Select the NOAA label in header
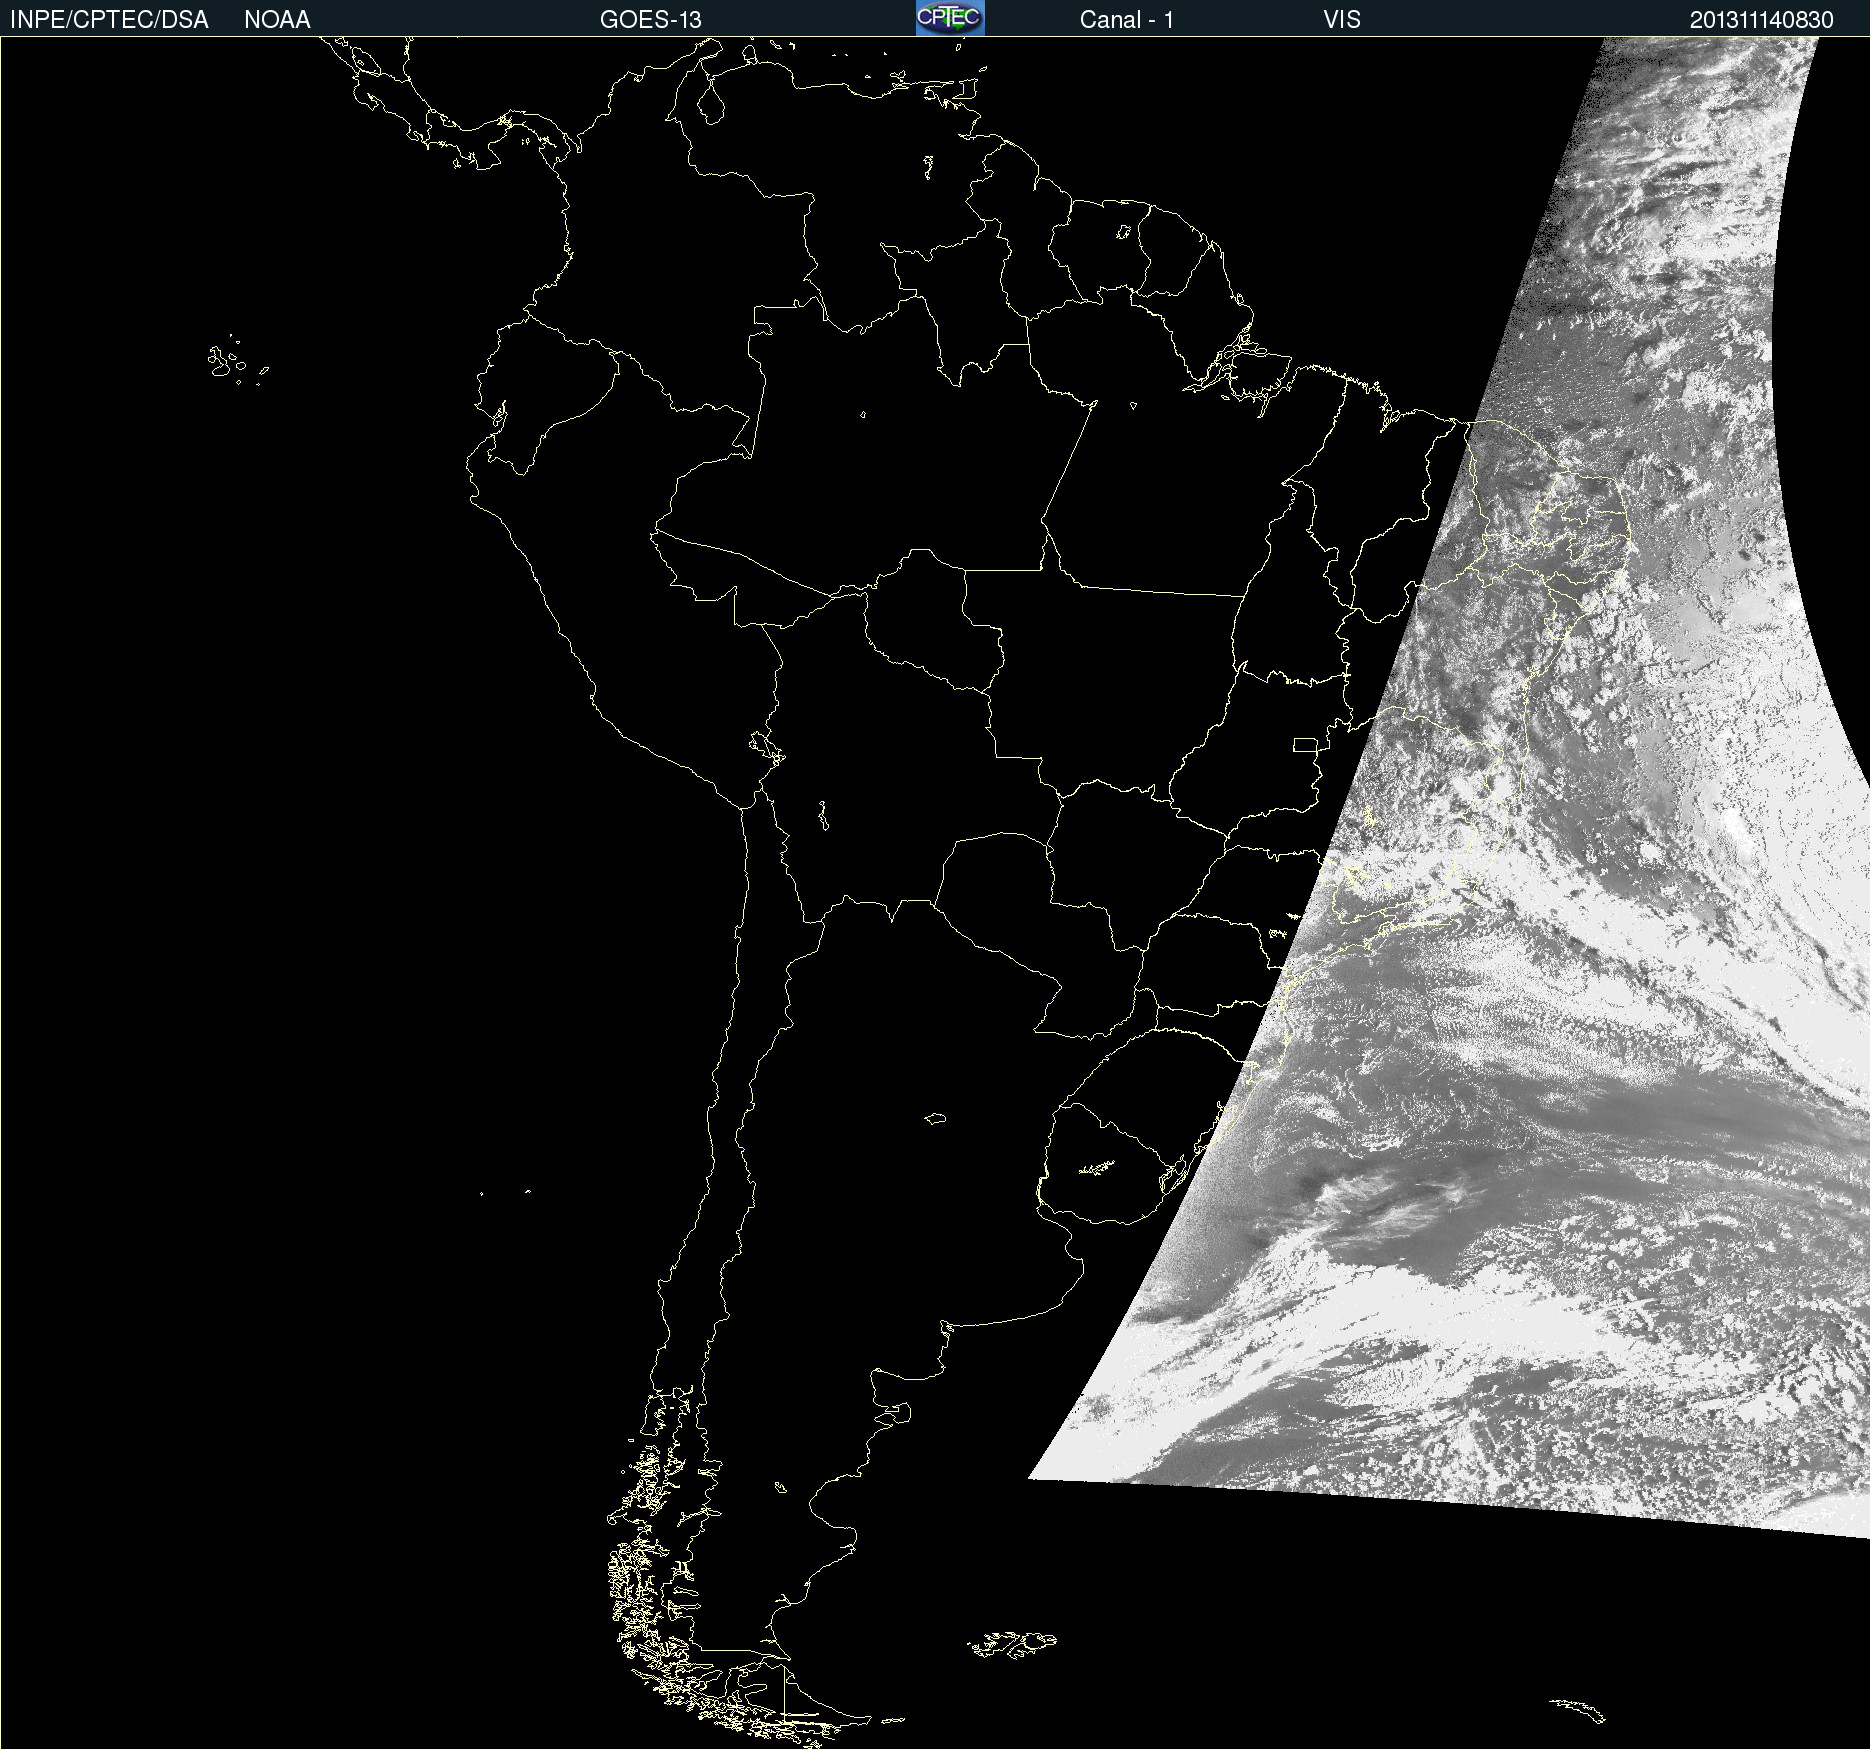 pyautogui.click(x=277, y=20)
